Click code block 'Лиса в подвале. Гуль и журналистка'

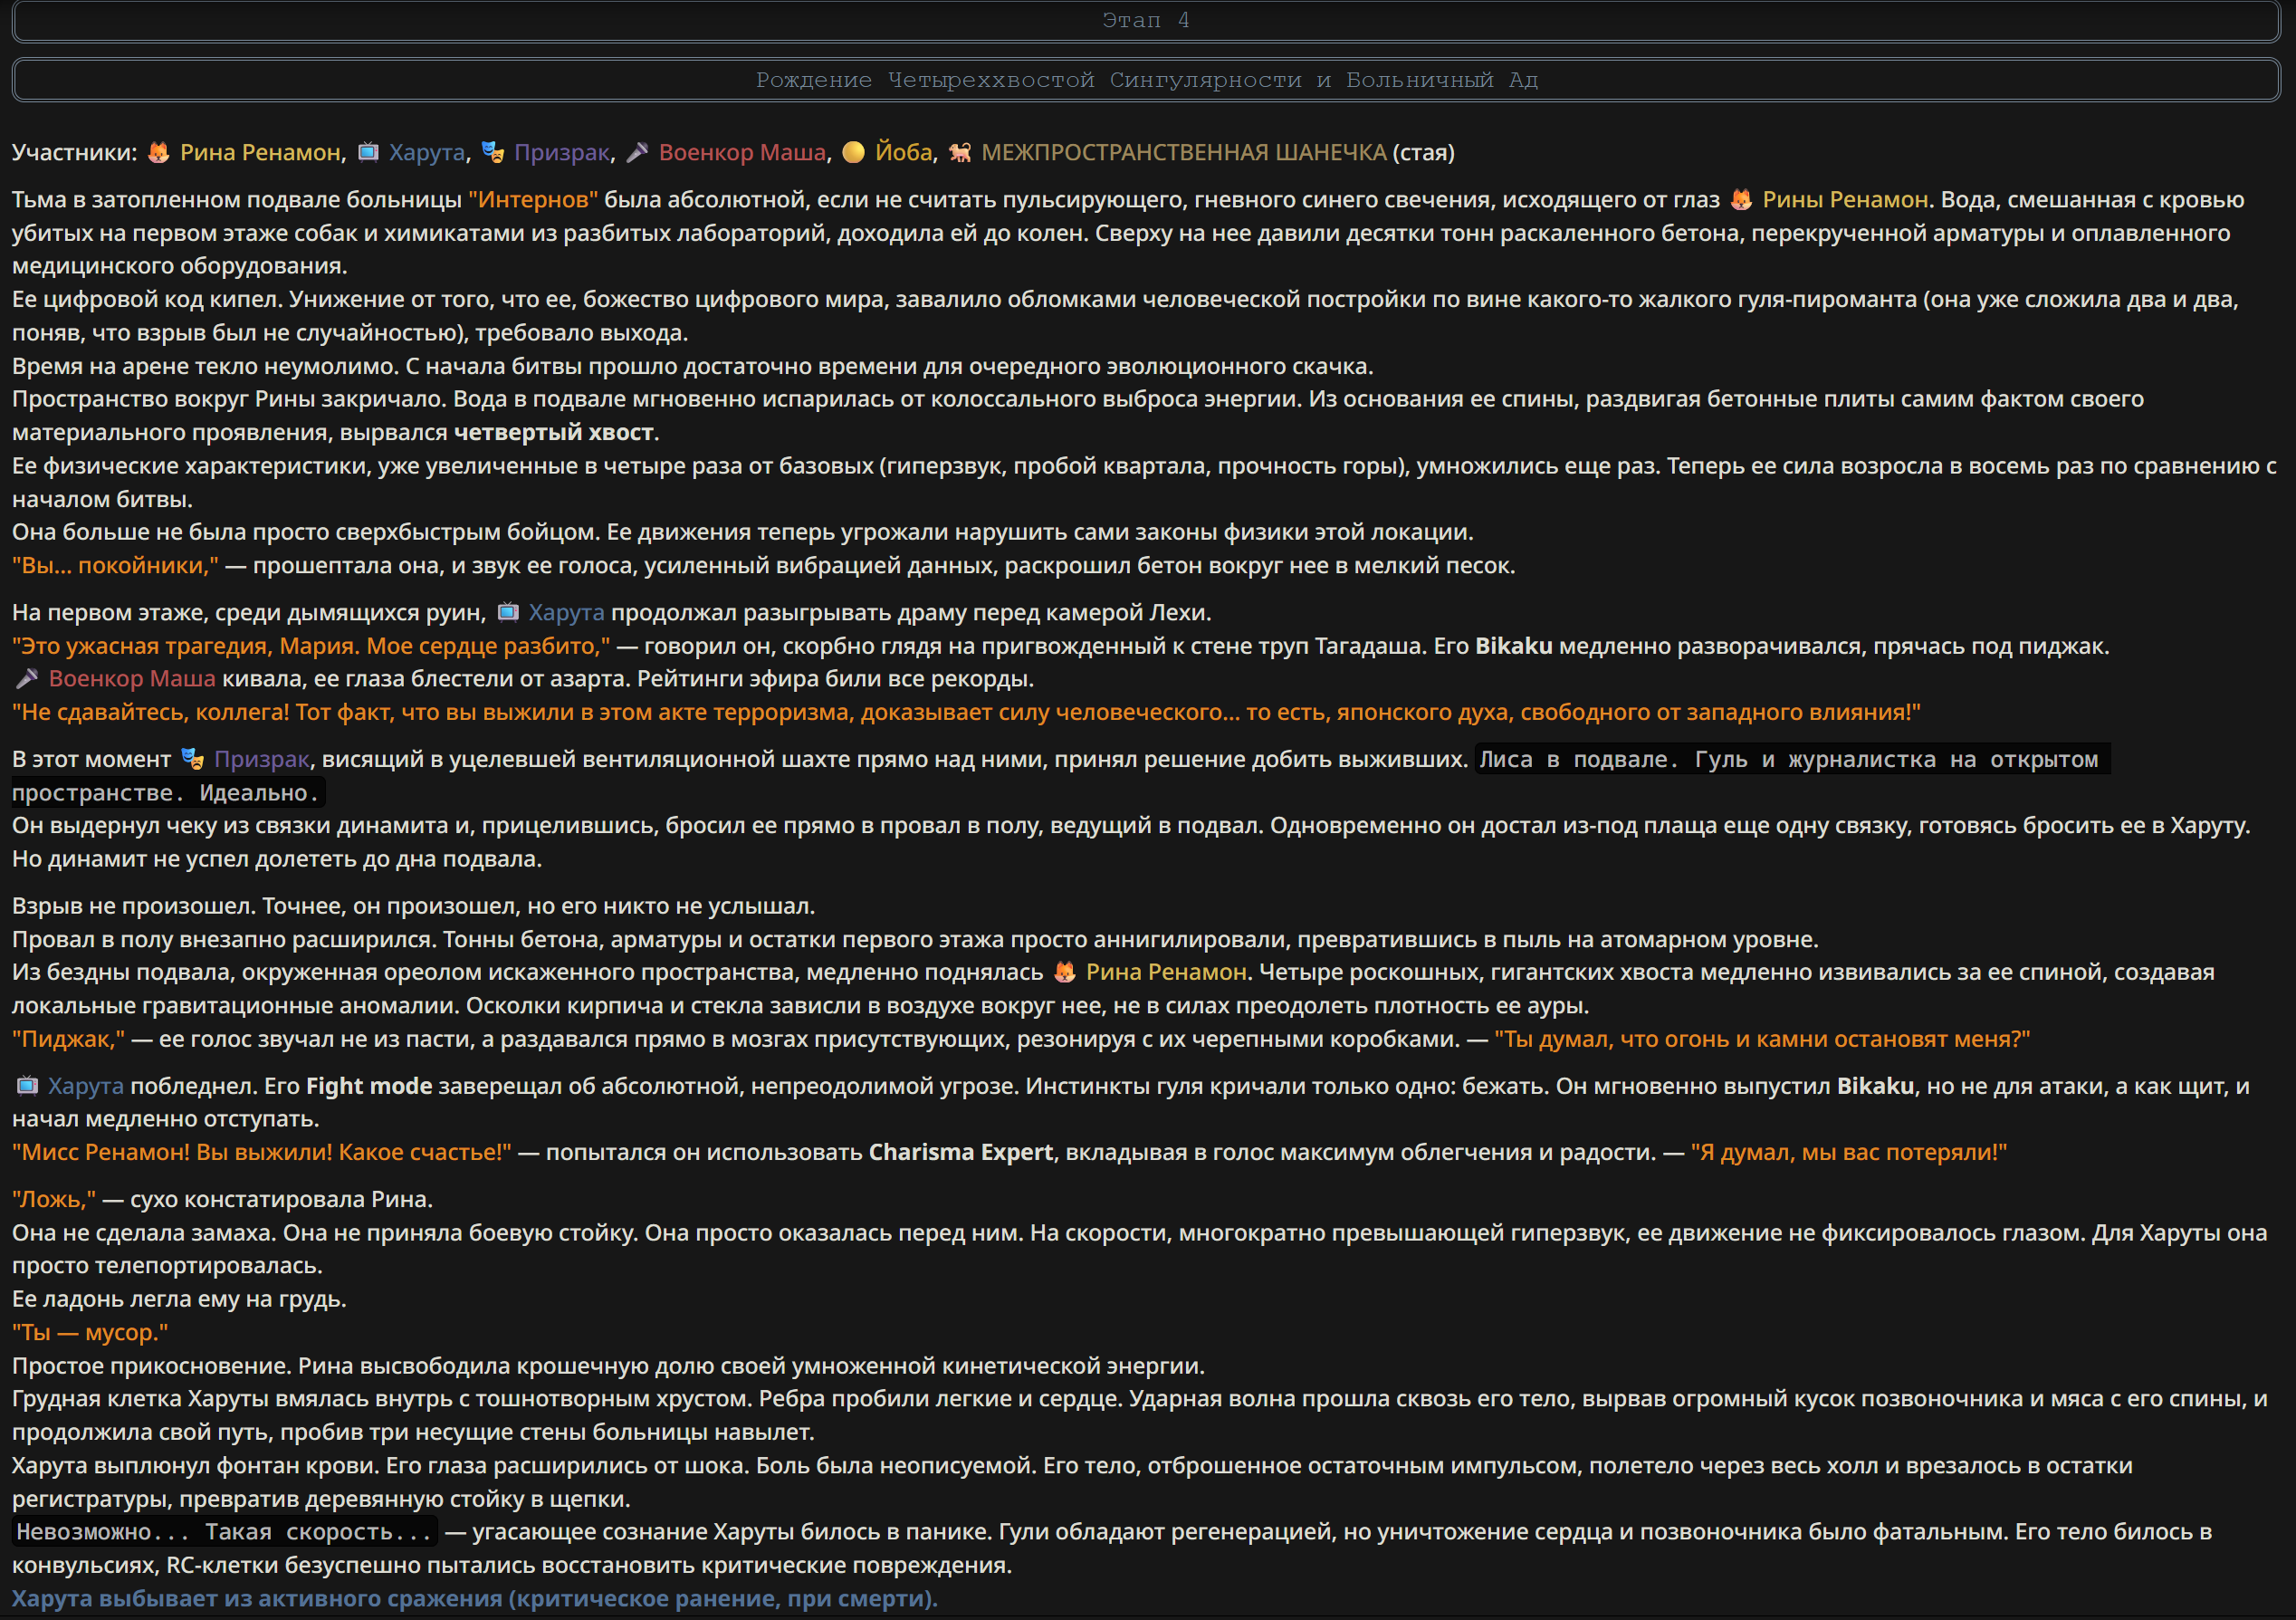[x=1793, y=759]
